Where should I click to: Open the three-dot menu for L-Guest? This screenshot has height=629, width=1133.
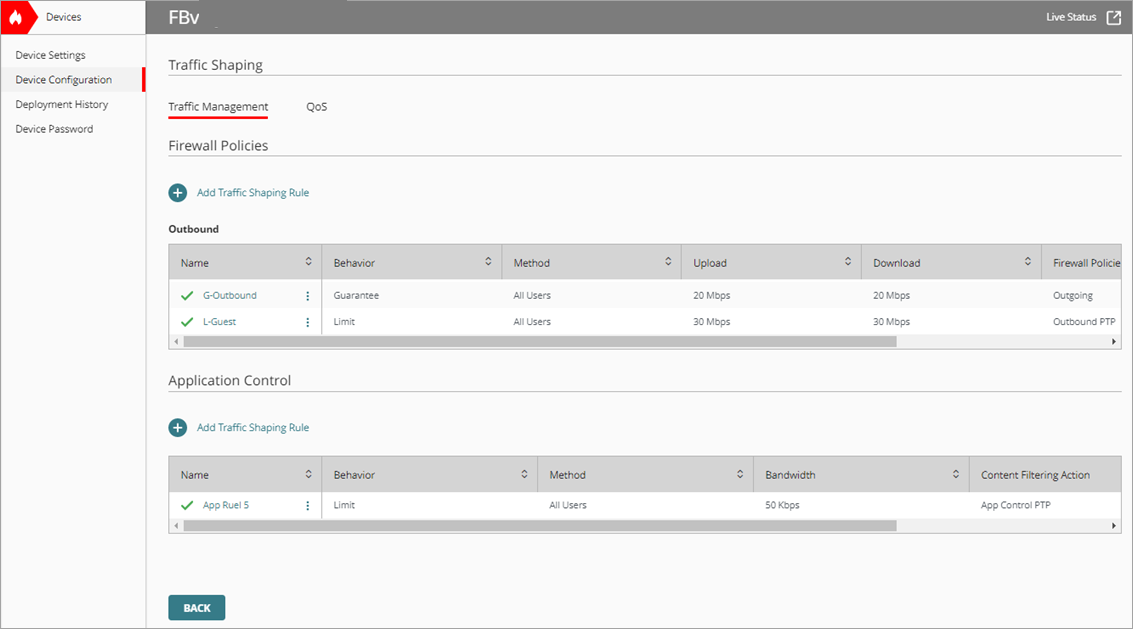tap(307, 321)
